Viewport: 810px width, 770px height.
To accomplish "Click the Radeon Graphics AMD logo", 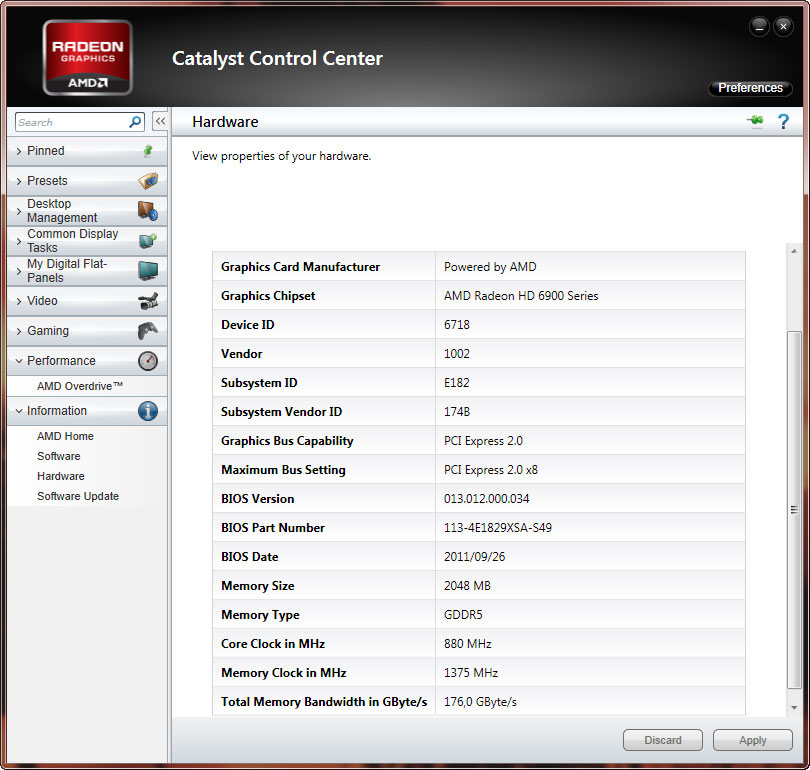I will (x=88, y=58).
